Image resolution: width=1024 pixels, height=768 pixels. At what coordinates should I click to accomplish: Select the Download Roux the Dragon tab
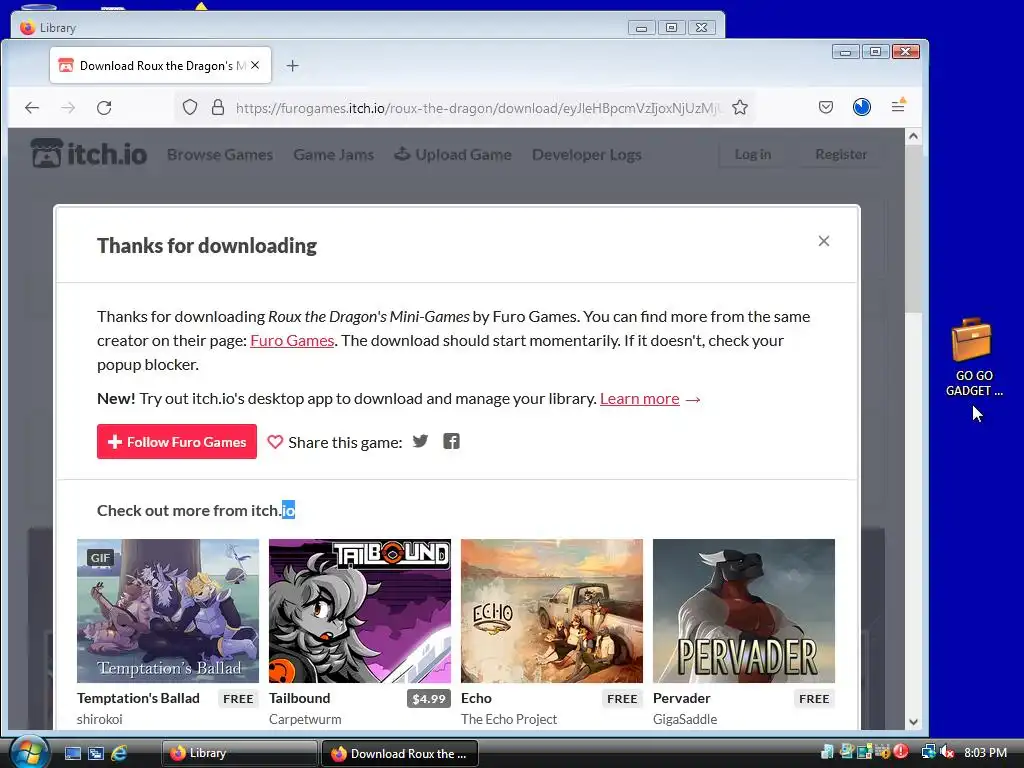point(160,65)
